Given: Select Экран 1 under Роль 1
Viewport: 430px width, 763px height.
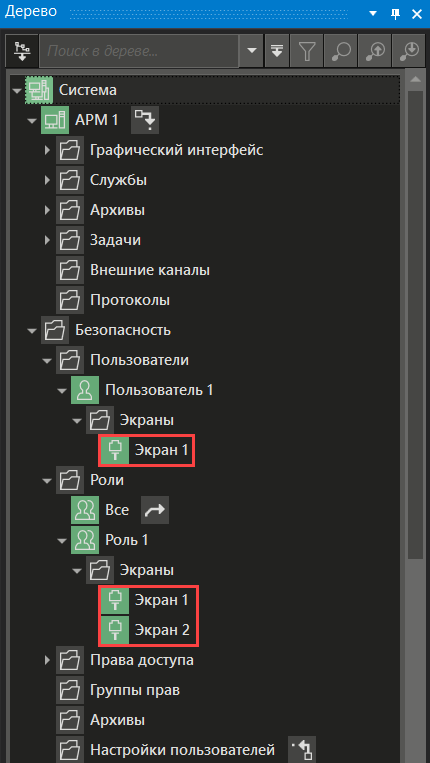Looking at the screenshot, I should point(161,600).
